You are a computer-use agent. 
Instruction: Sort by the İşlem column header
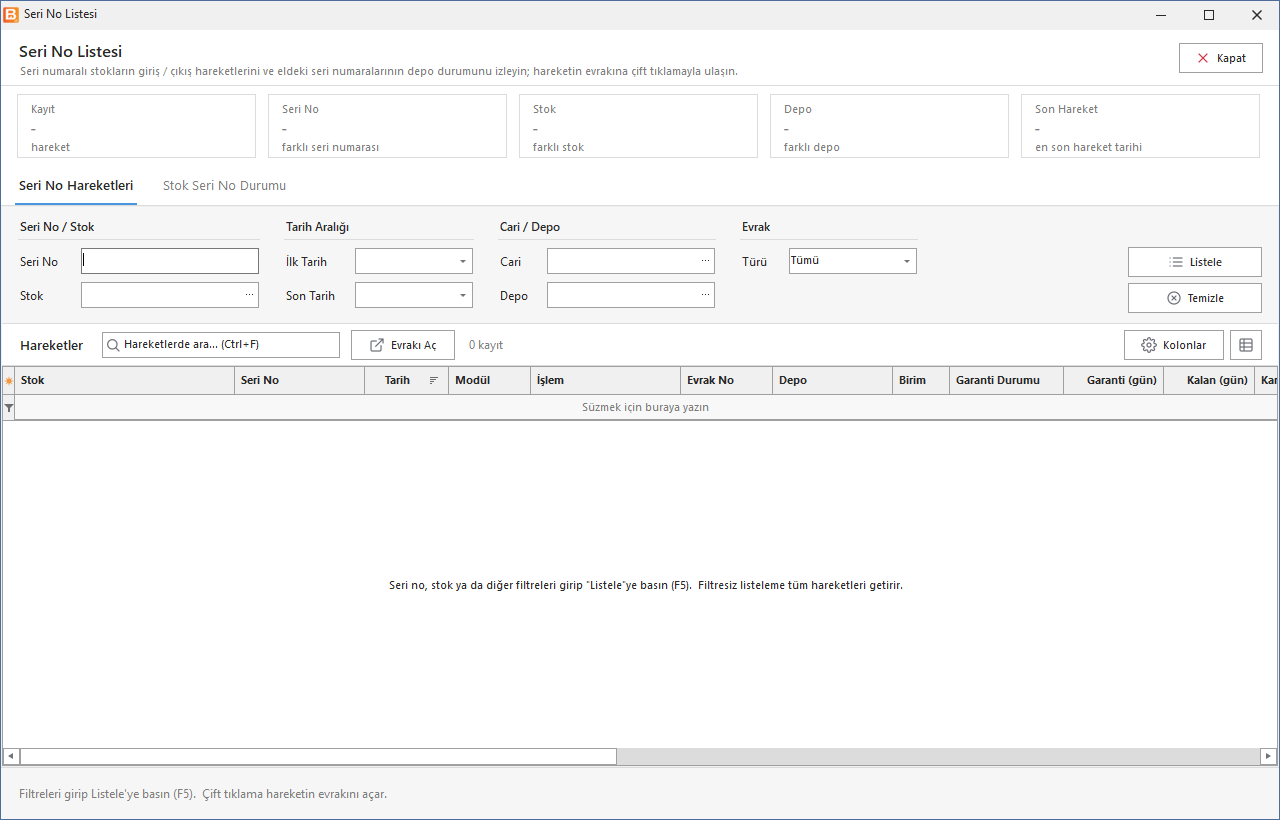(x=606, y=381)
